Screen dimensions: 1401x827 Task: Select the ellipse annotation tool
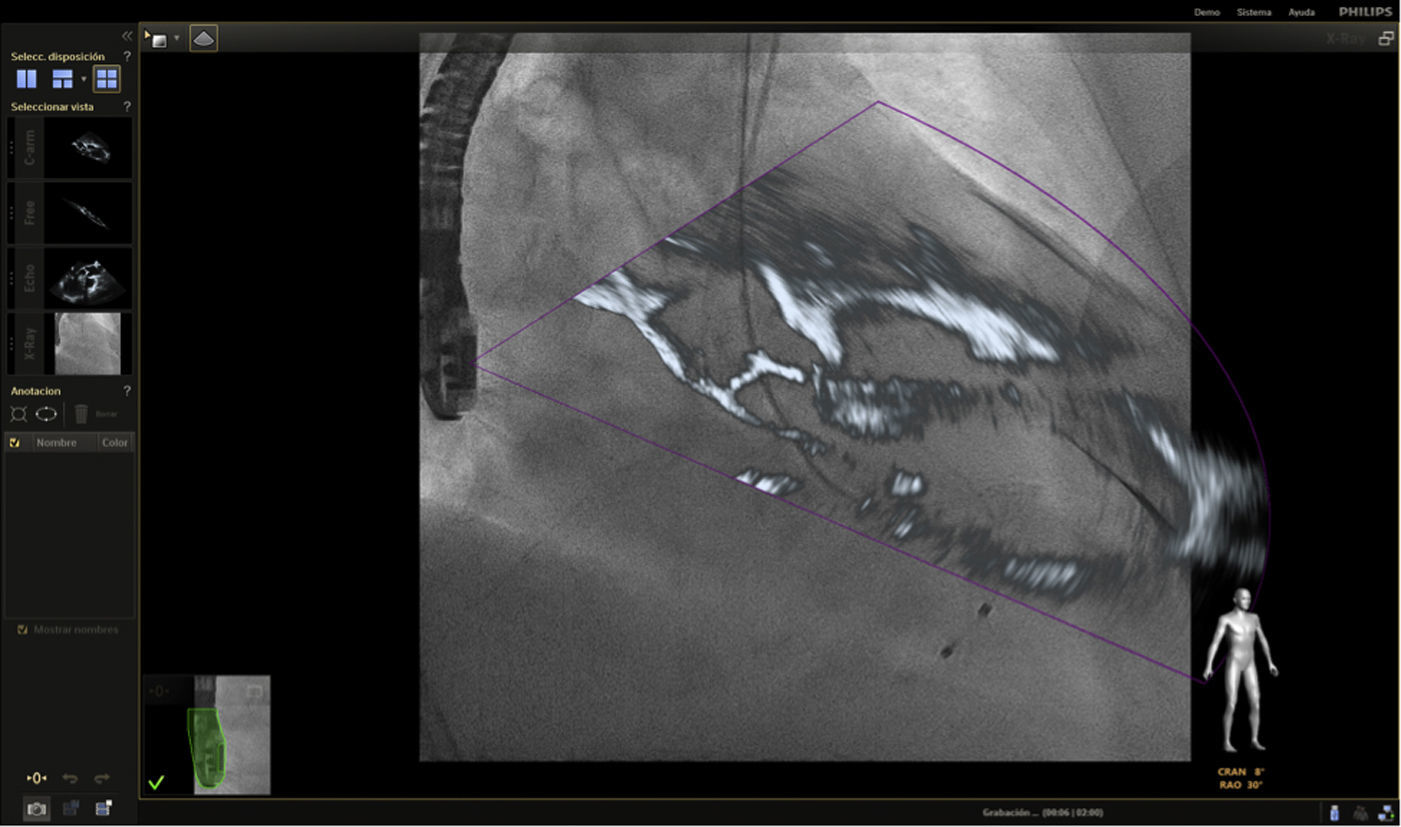coord(47,414)
